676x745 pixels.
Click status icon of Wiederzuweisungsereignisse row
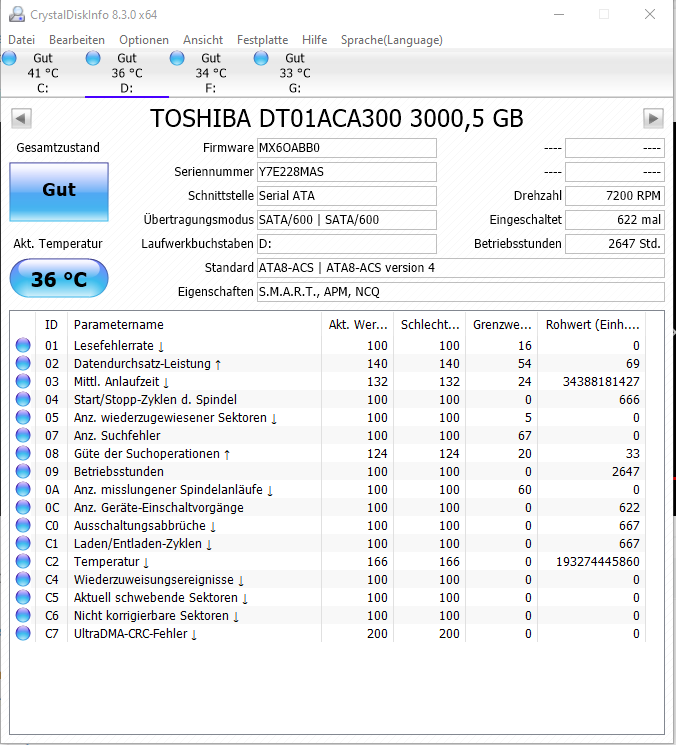(x=23, y=579)
